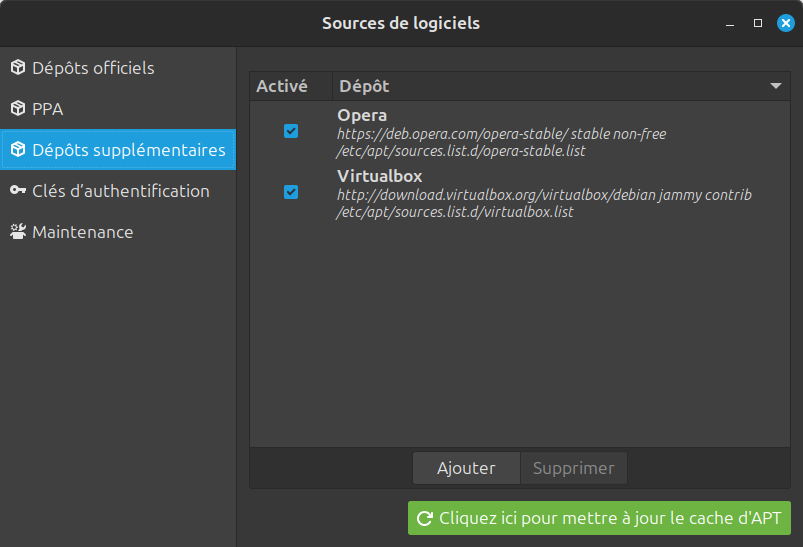Open the Dépôts officiels section
The height and width of the screenshot is (547, 803).
tap(118, 68)
